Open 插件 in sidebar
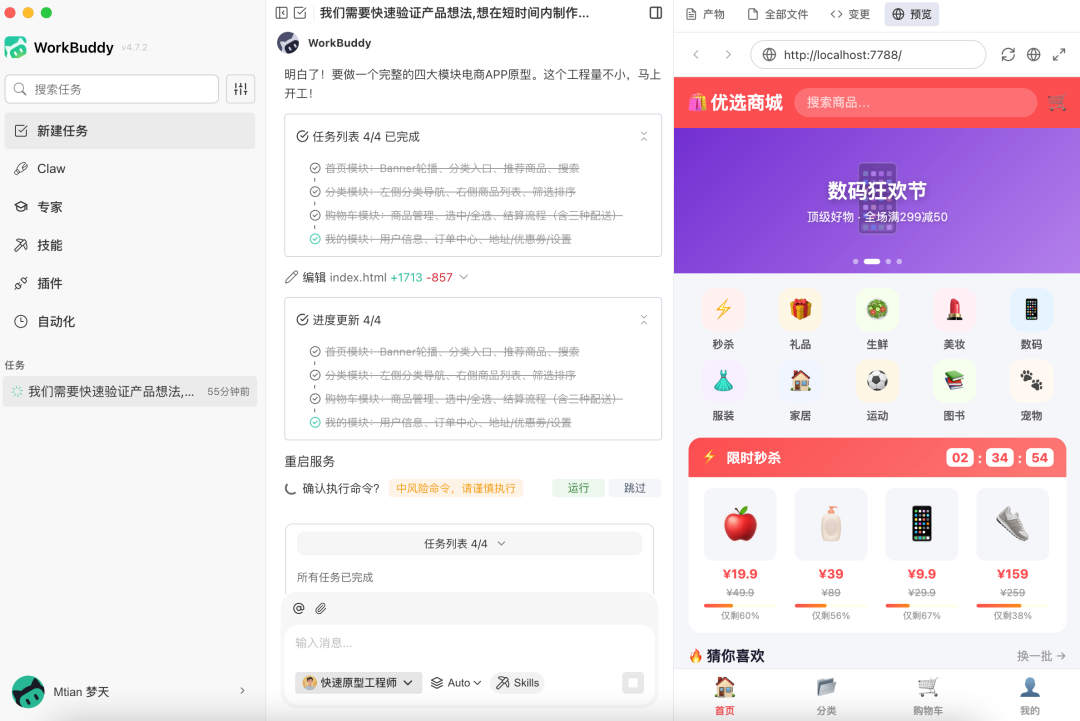1080x721 pixels. pos(129,283)
